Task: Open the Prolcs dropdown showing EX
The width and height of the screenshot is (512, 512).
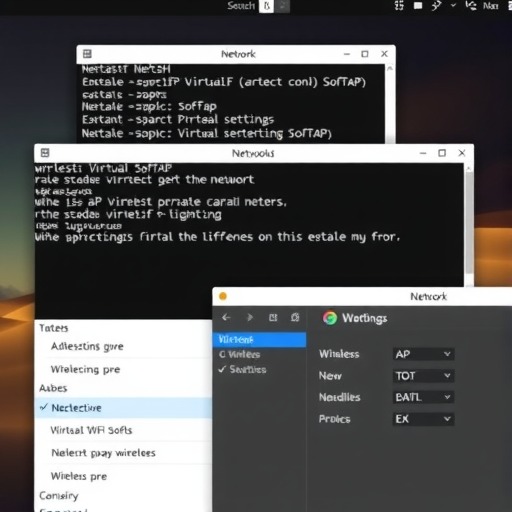Action: pyautogui.click(x=423, y=419)
